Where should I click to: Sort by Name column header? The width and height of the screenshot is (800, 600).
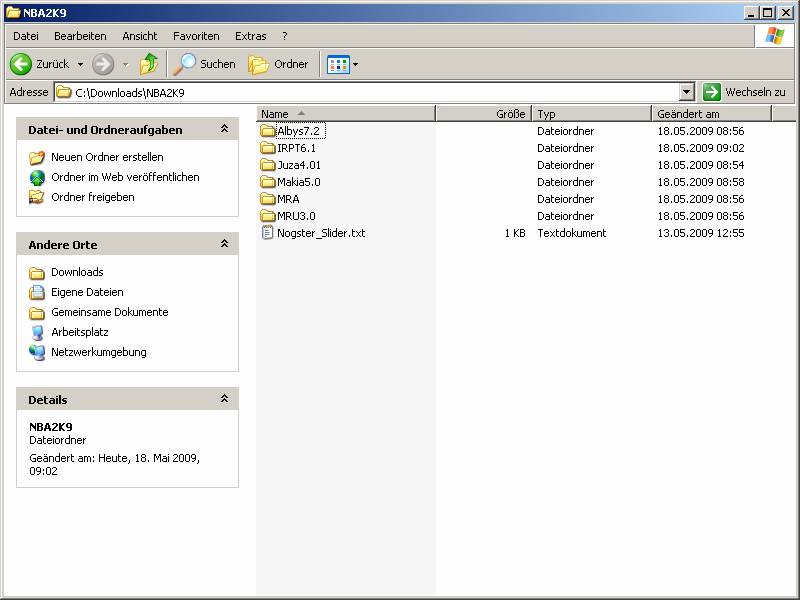click(x=346, y=113)
